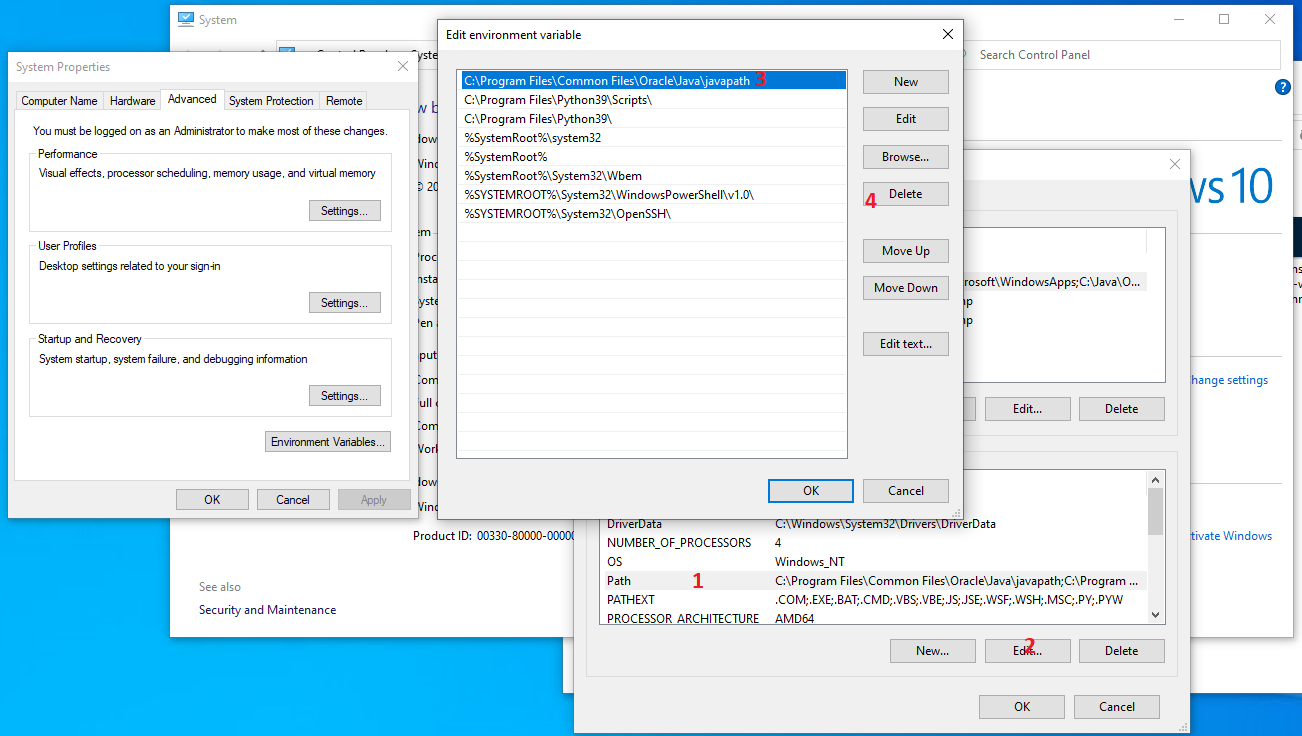Select C:\Program Files\Python39\Scripts\ entry
Viewport: 1302px width, 736px height.
point(653,100)
